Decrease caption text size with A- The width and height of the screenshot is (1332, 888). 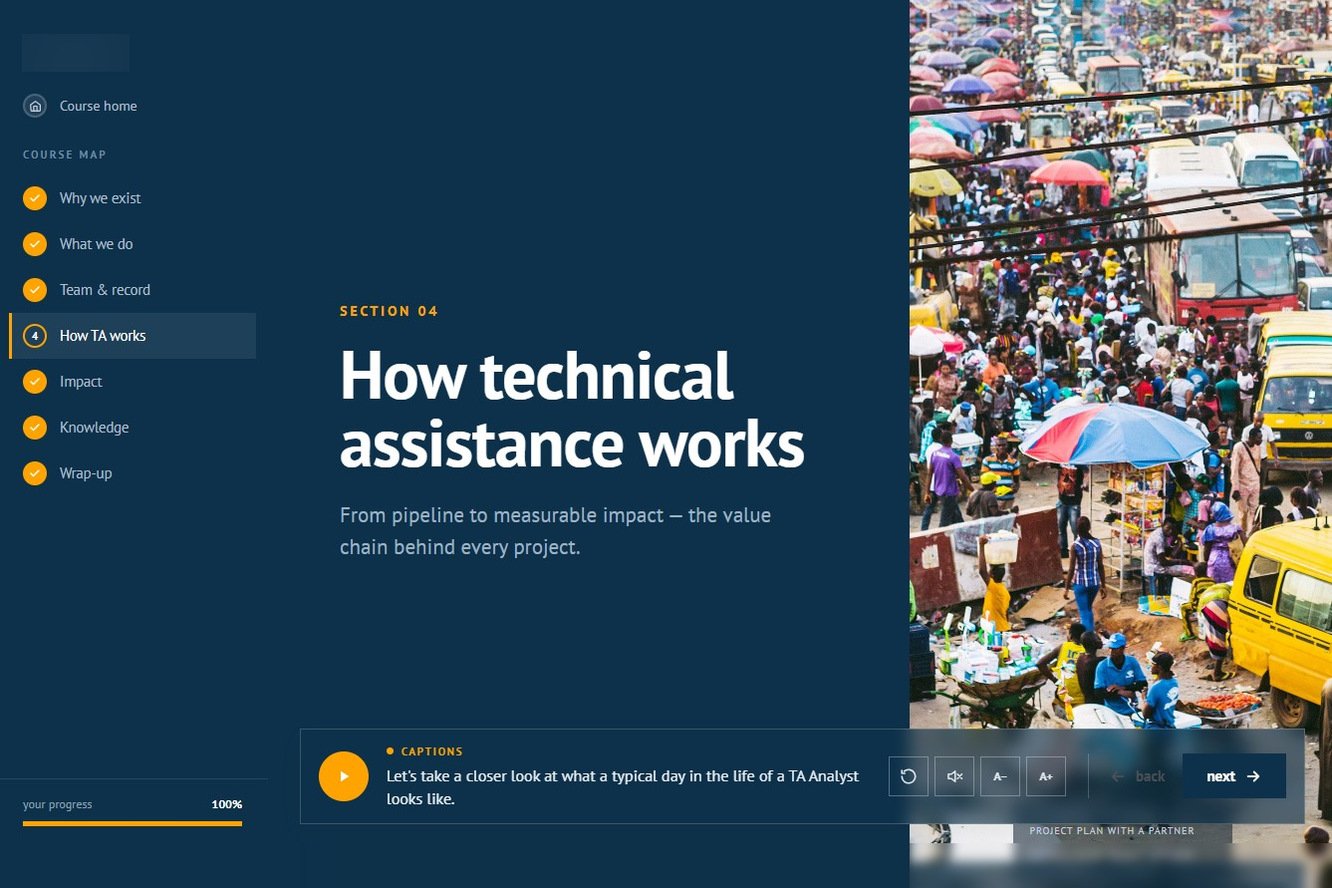click(1000, 776)
